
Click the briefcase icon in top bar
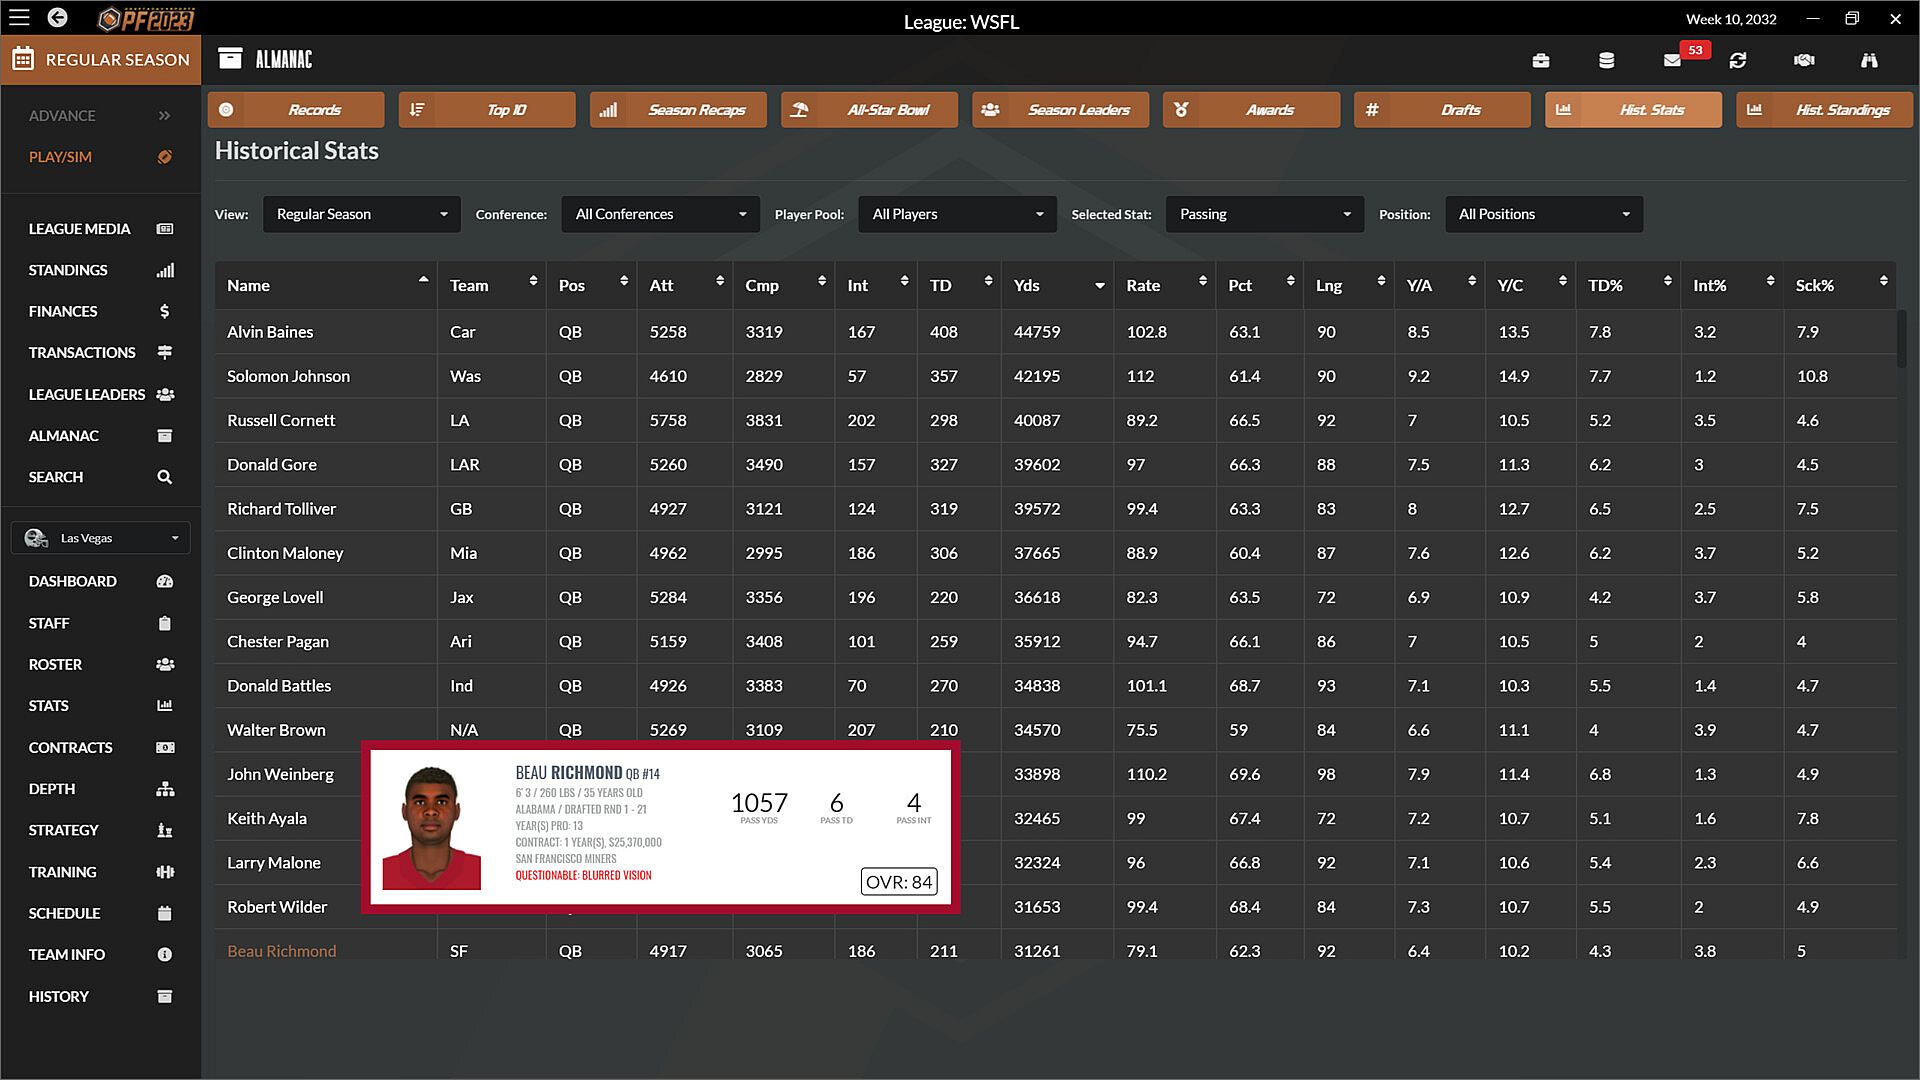tap(1540, 60)
